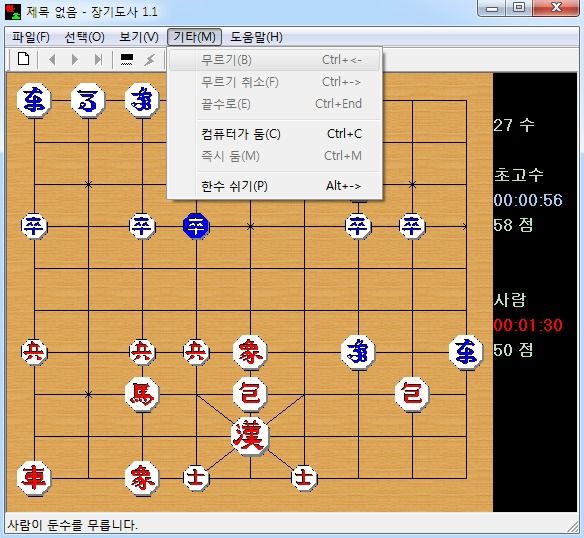Click the '초고수' computer level label
Image resolution: width=584 pixels, height=538 pixels.
point(518,175)
